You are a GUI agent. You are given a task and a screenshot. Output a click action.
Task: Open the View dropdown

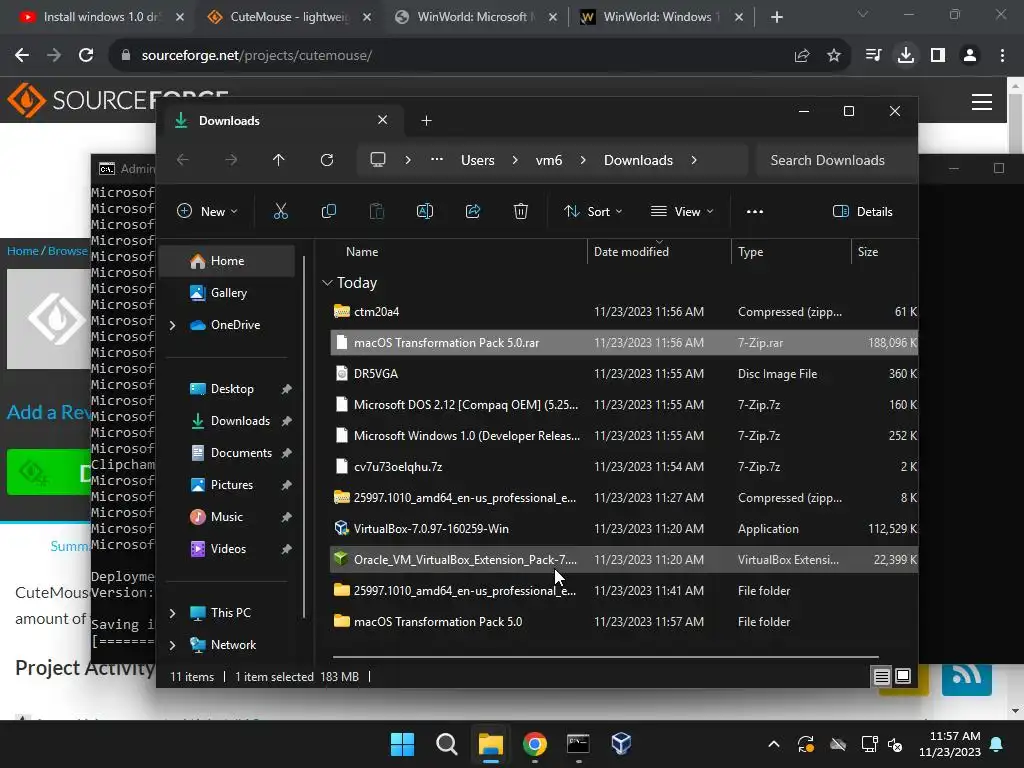click(x=682, y=211)
